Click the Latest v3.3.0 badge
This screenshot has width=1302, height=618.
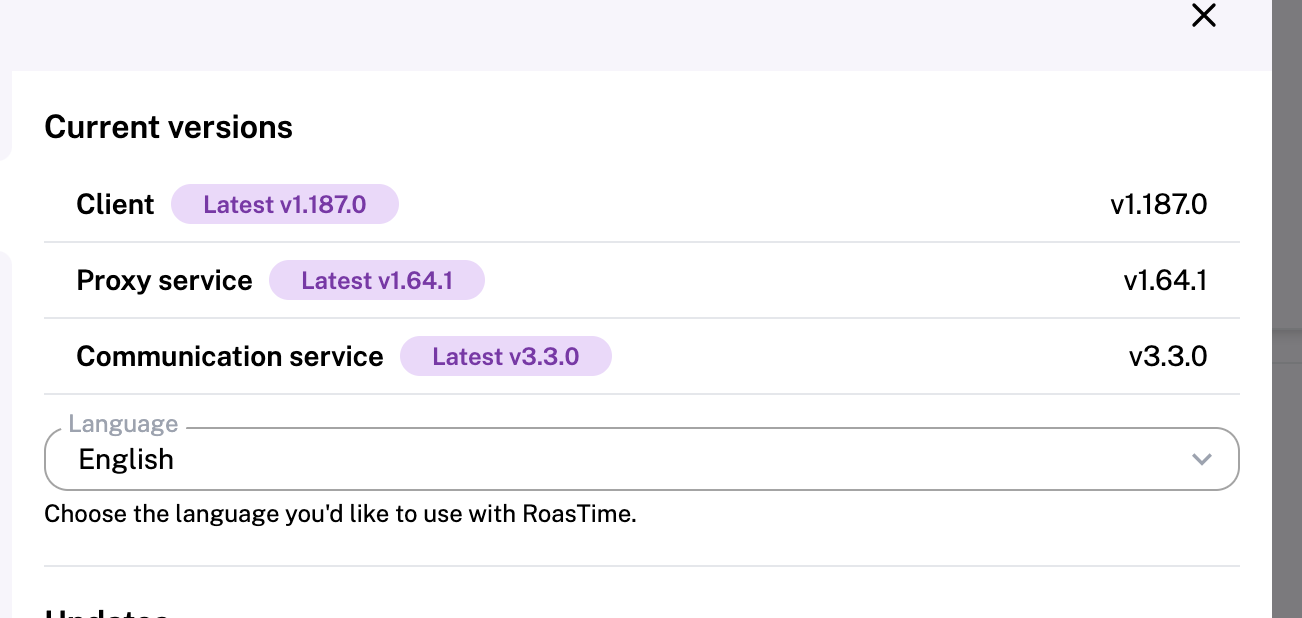click(505, 357)
